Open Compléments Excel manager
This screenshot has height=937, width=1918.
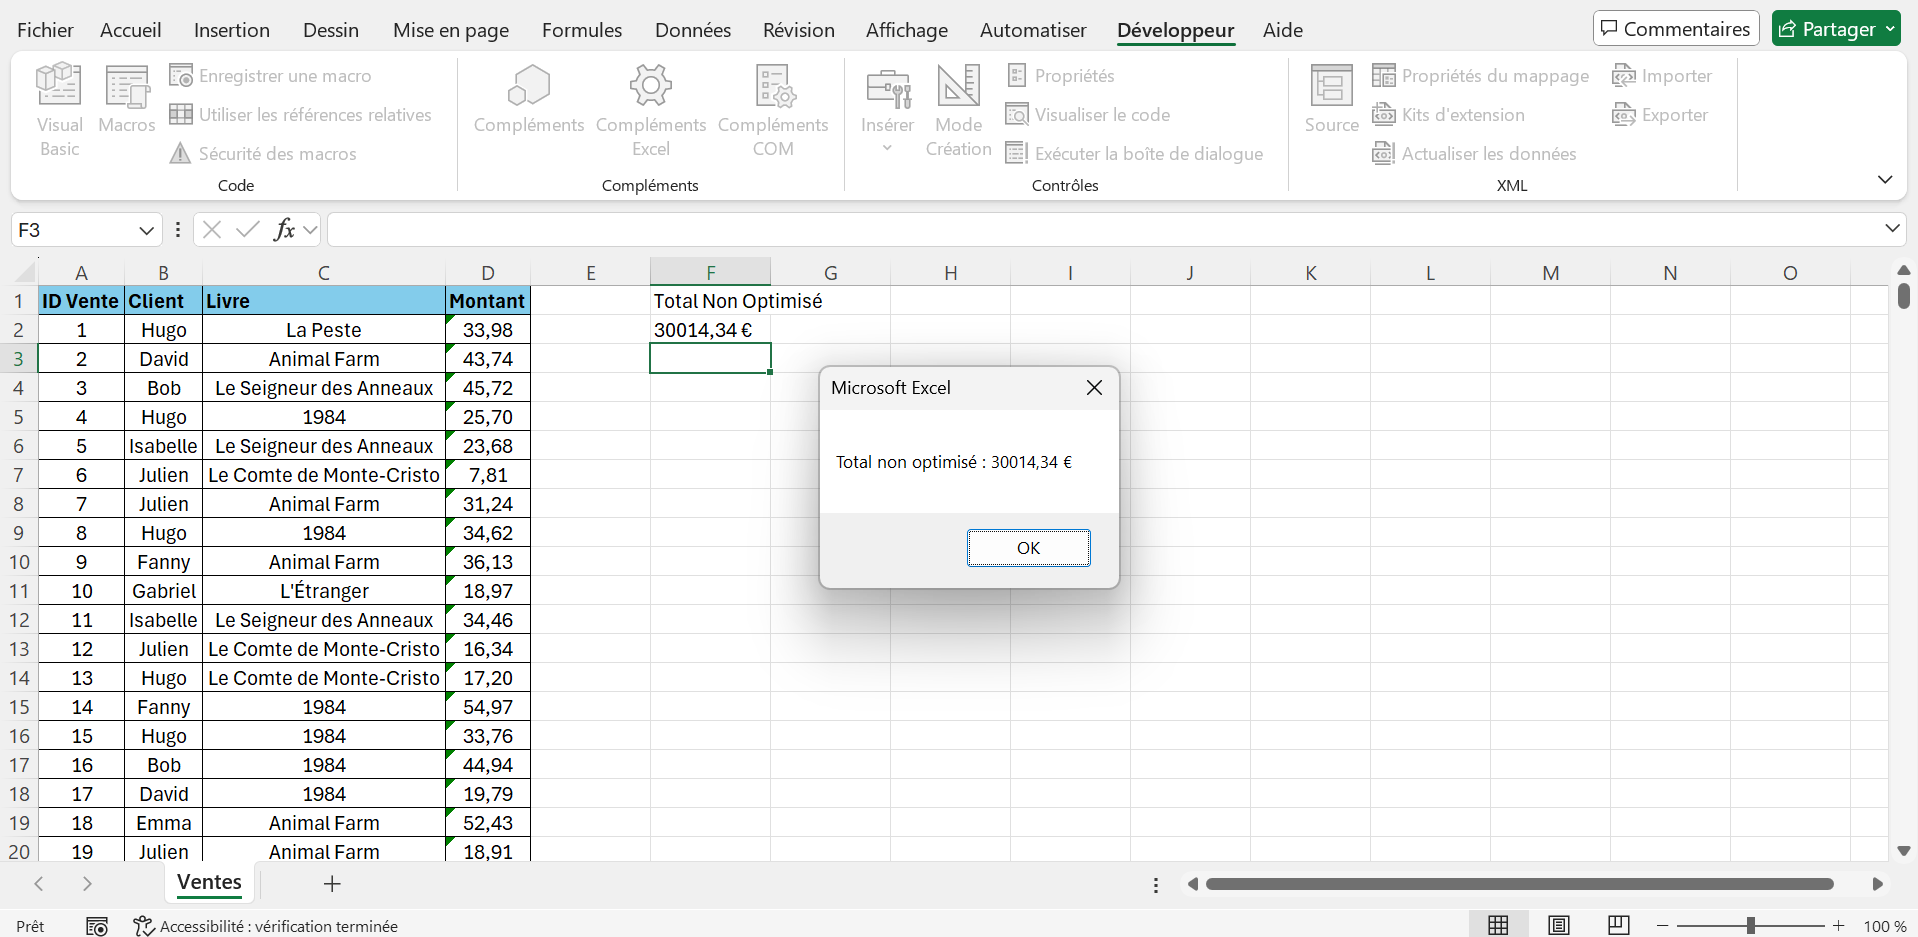click(x=651, y=110)
